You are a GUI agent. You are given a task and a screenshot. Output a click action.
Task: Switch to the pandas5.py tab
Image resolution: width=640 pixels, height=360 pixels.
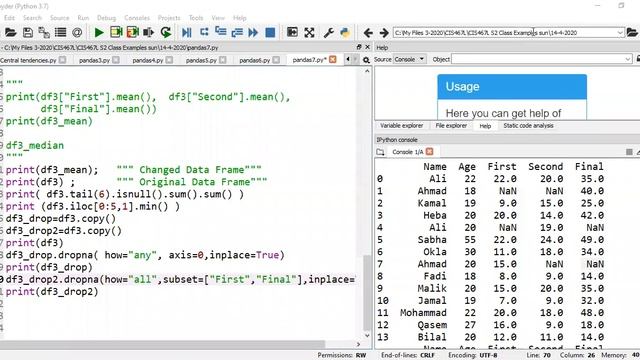201,60
